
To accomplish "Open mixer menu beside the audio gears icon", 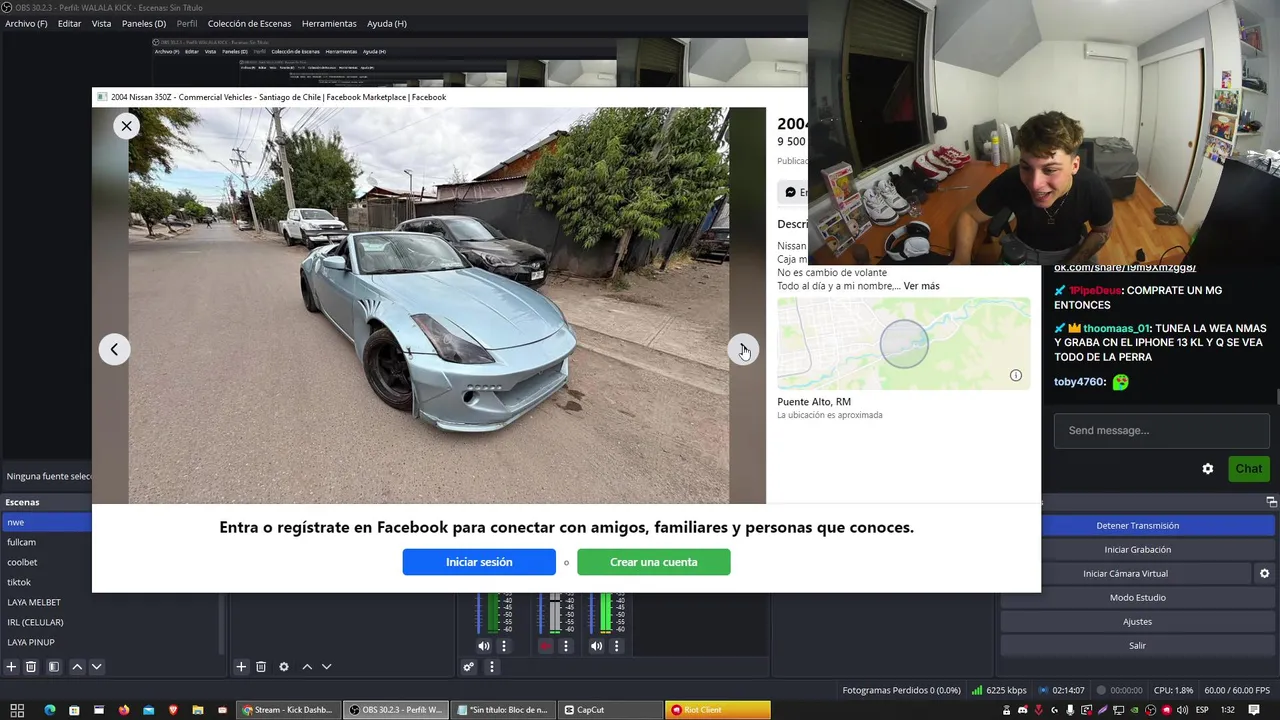I will pos(491,667).
